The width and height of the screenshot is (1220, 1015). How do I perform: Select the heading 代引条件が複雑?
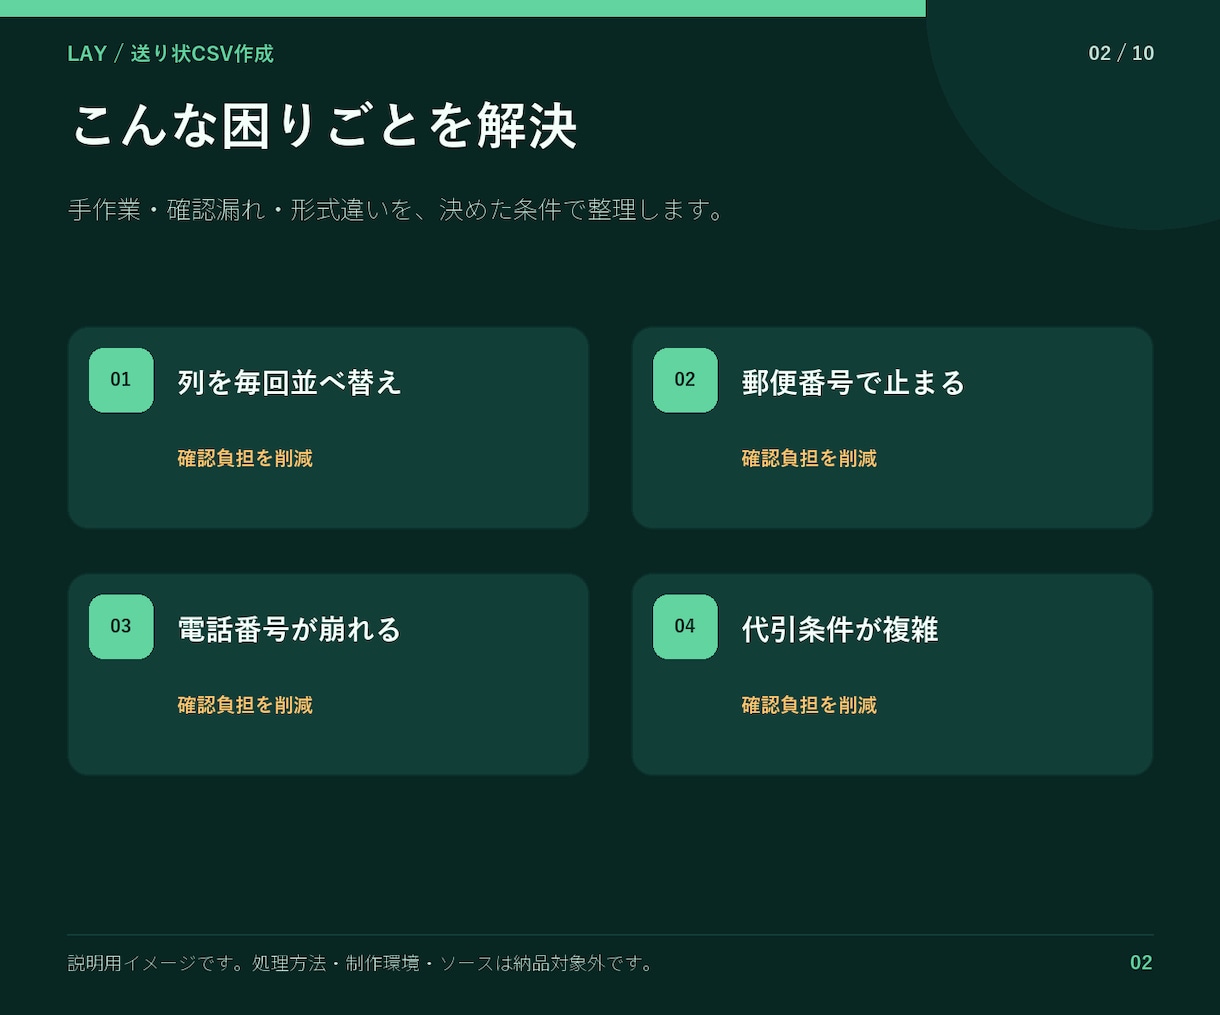coord(840,629)
